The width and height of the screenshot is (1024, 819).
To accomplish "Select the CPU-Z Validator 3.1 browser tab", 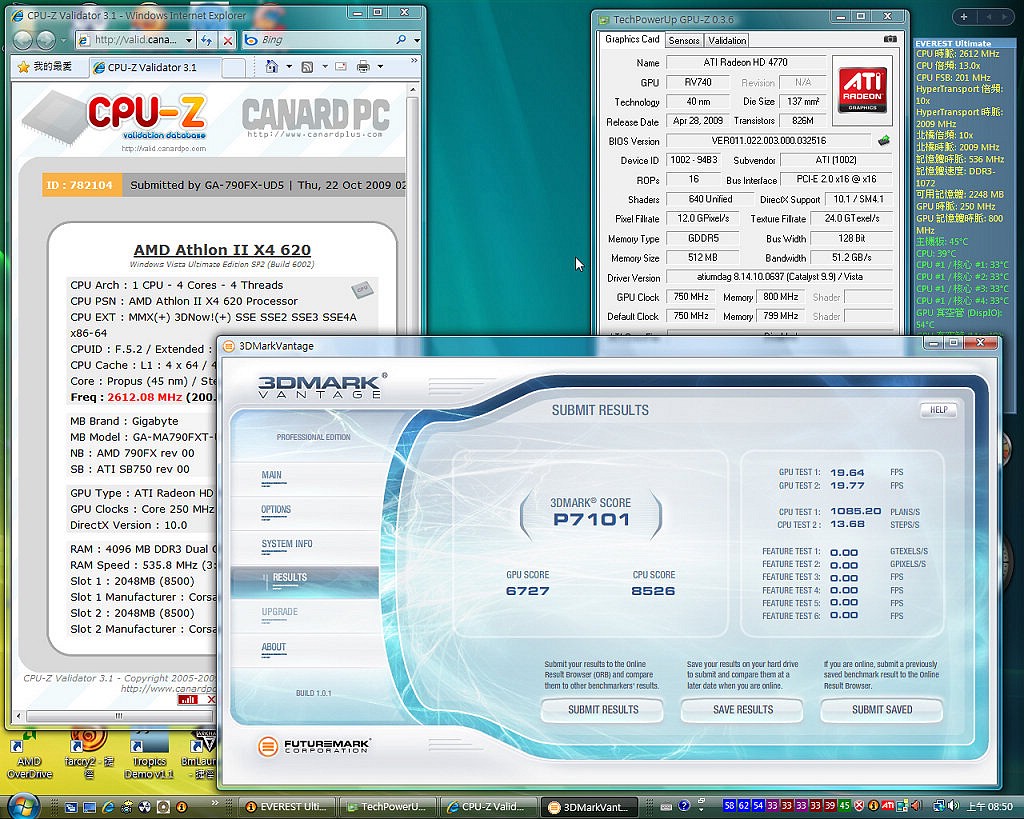I will point(153,67).
